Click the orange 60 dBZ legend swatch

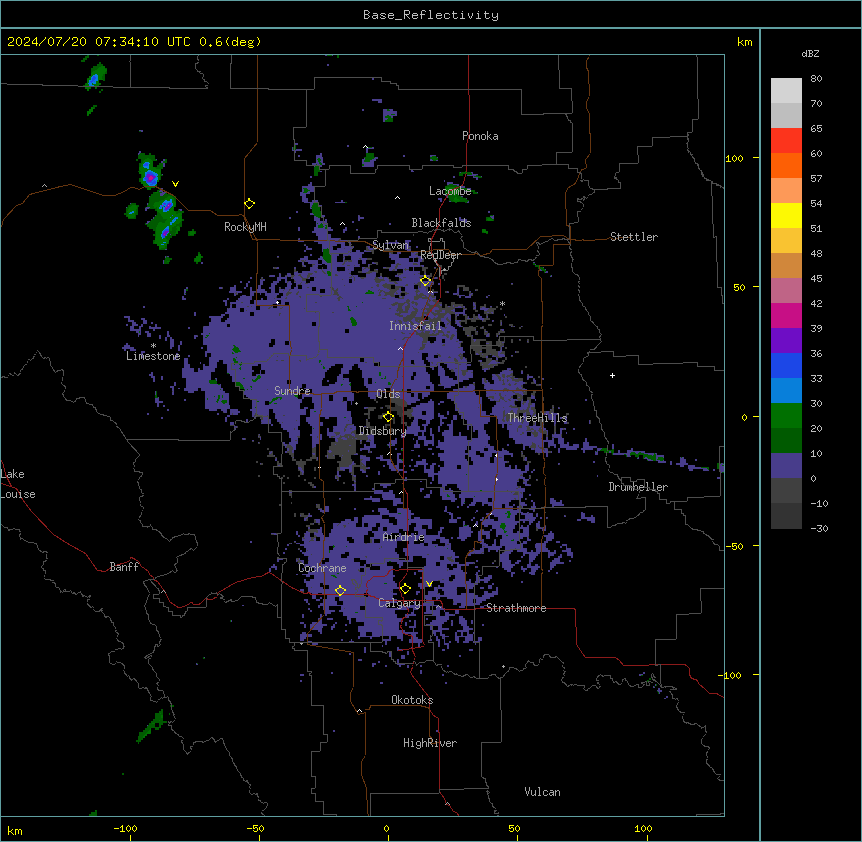[786, 165]
